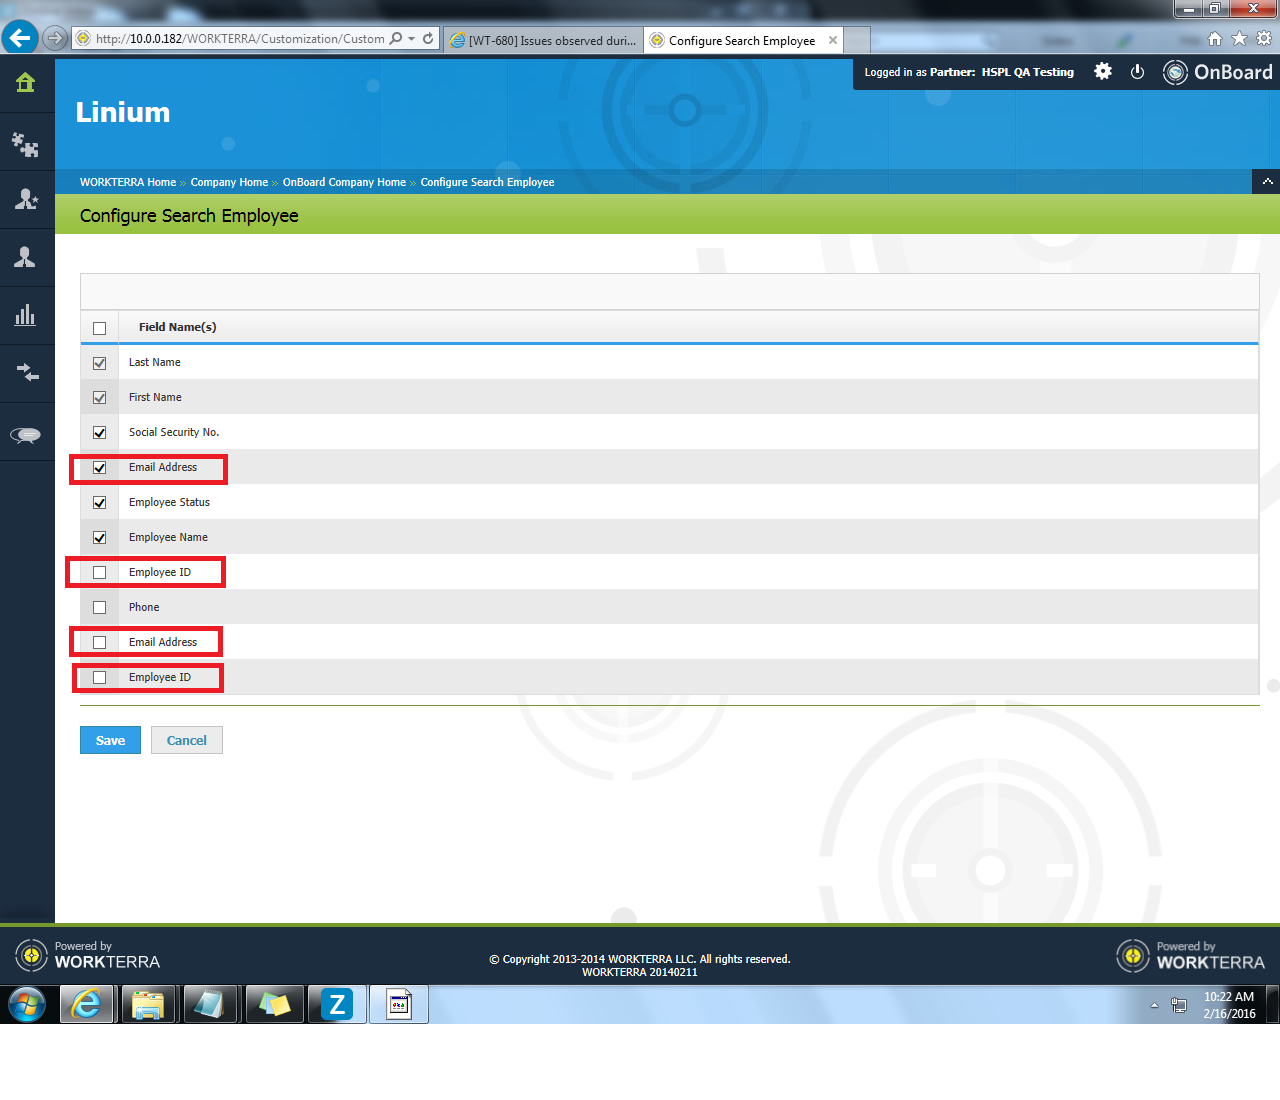Switch to the WT-680 Issues browser tab
The height and width of the screenshot is (1100, 1280).
(x=543, y=41)
